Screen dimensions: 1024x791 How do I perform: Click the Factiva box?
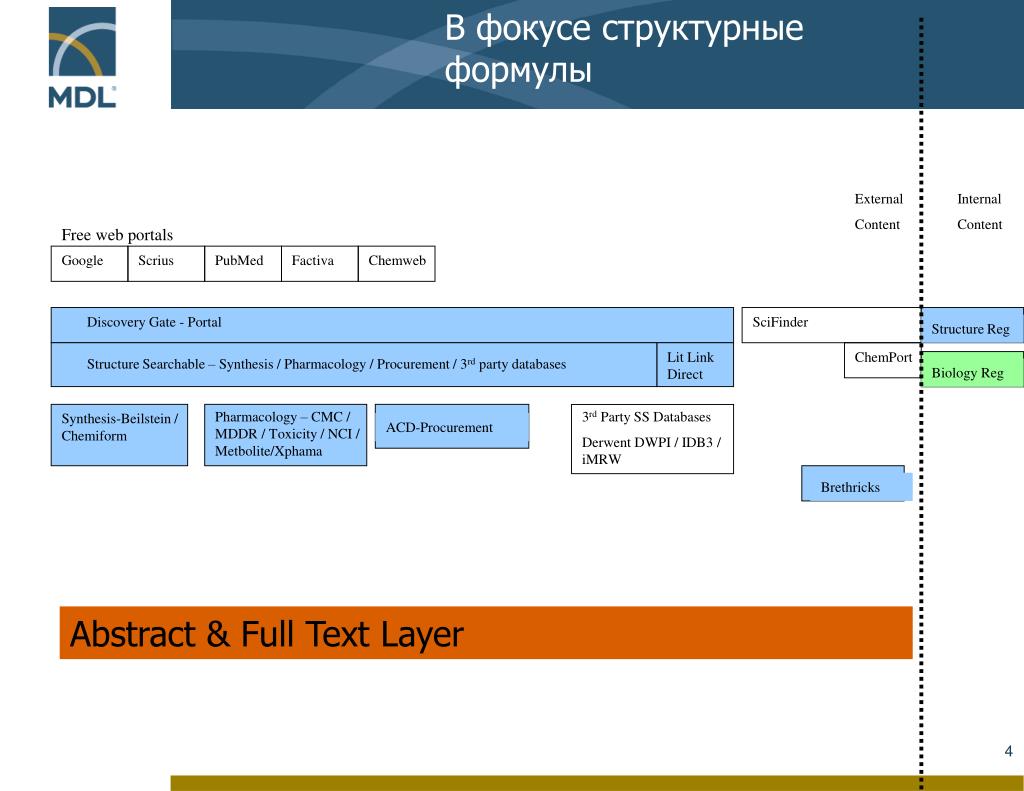pos(320,264)
